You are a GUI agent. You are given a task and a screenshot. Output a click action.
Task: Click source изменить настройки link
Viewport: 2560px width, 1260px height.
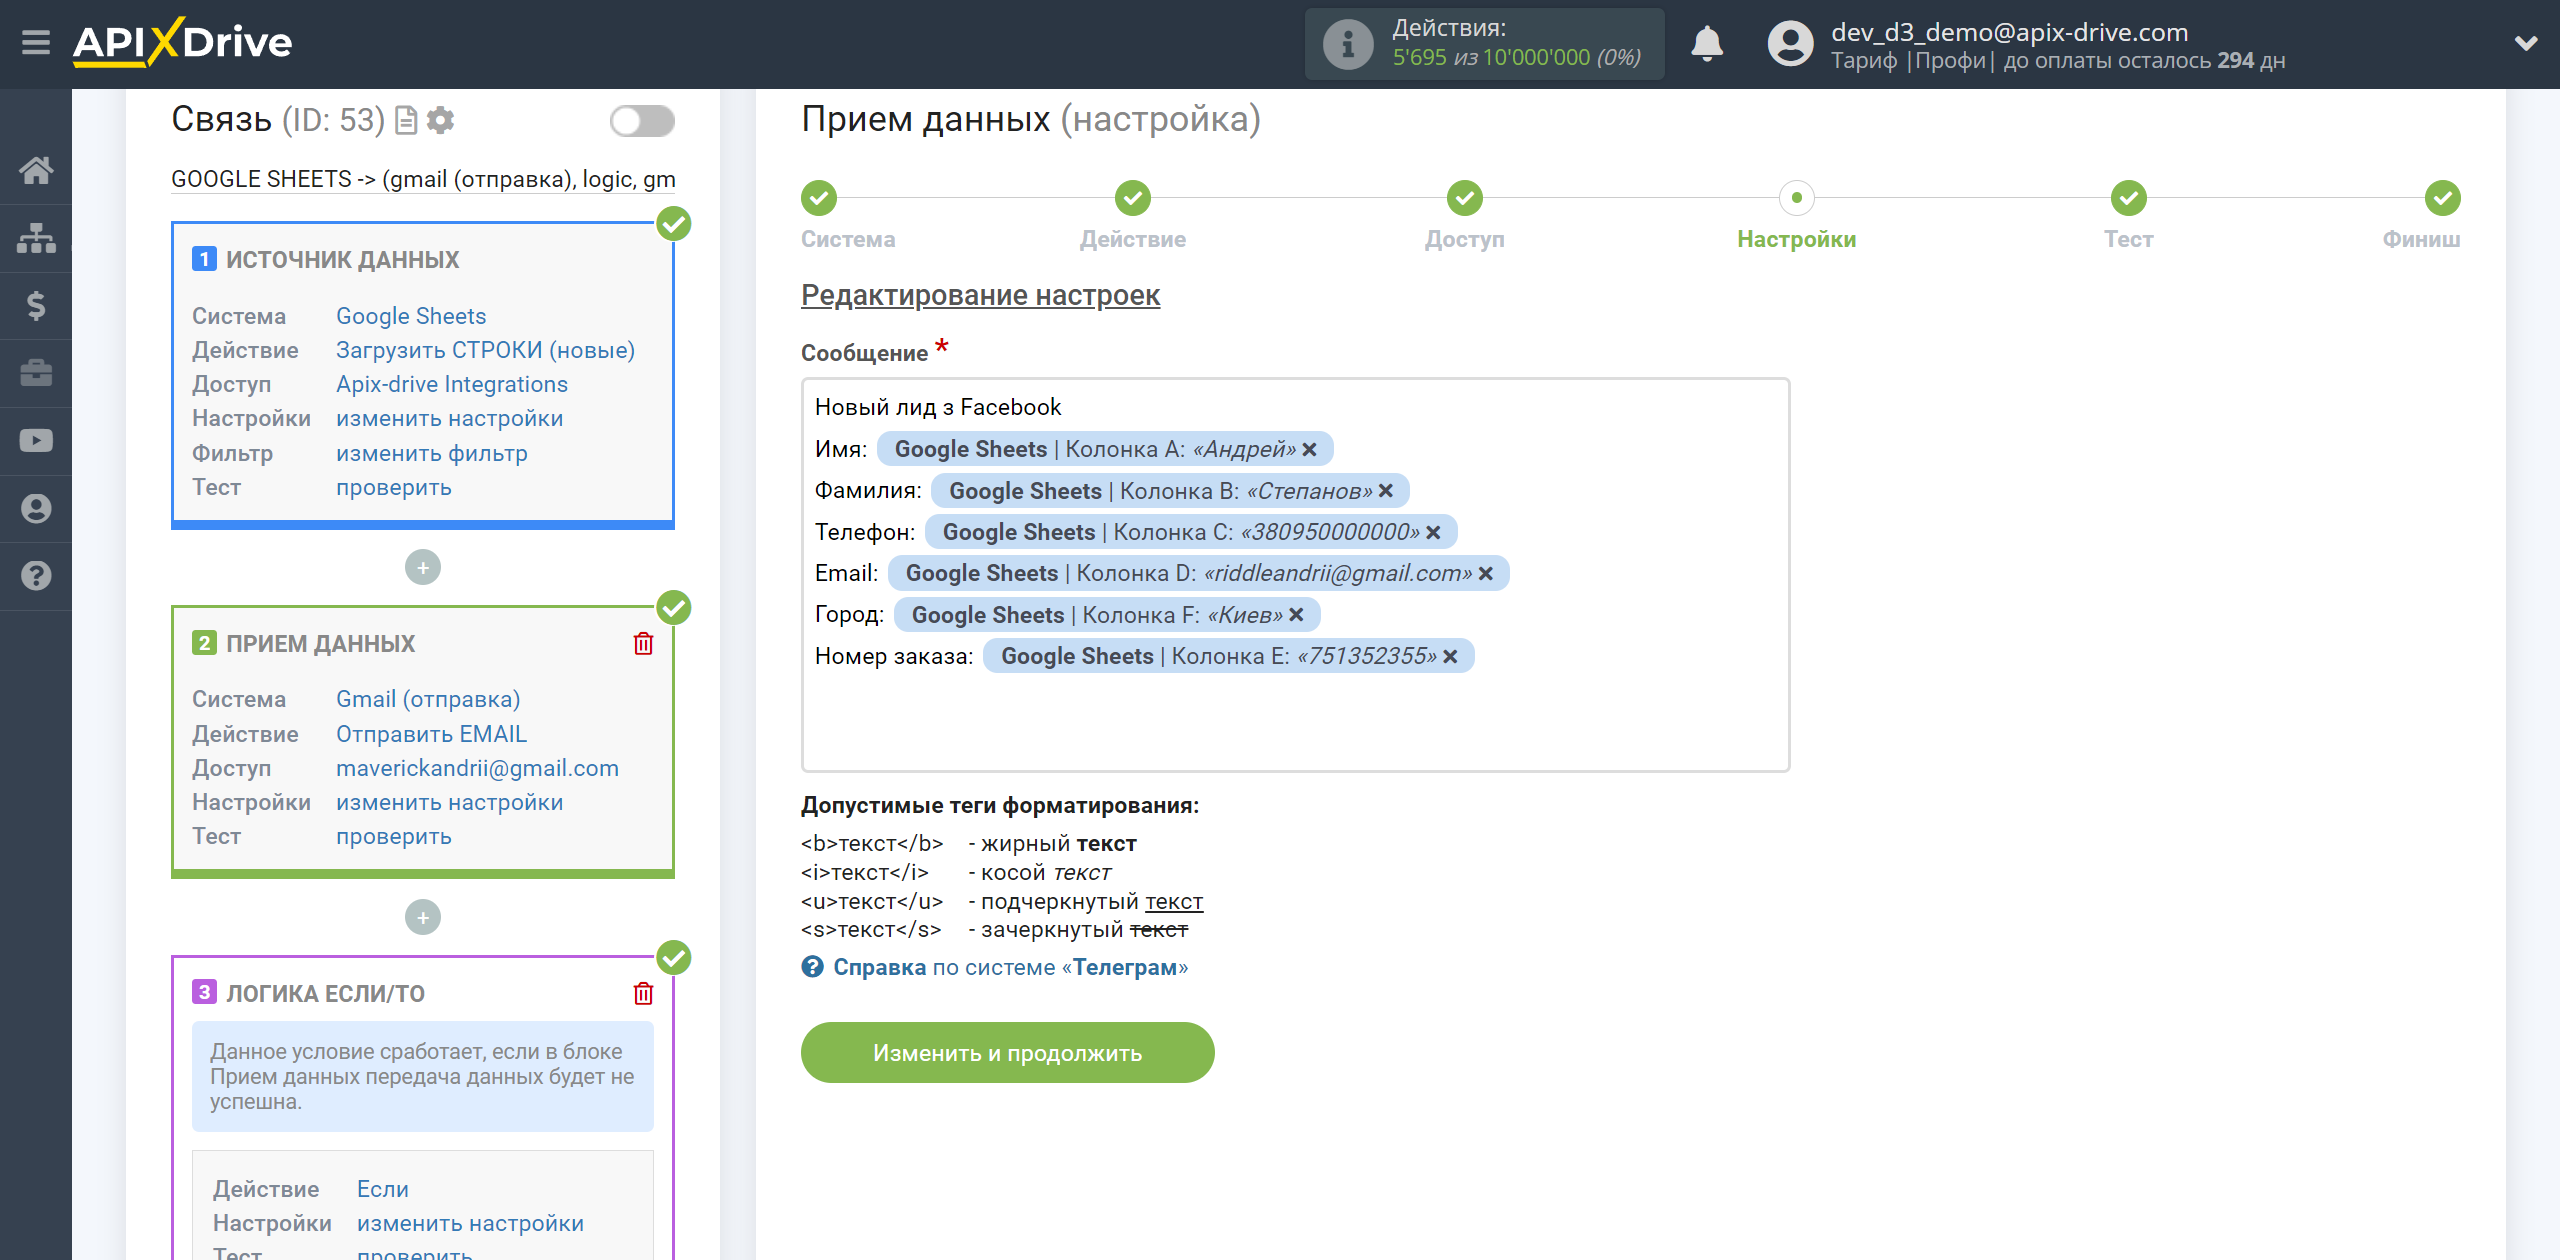[x=450, y=418]
